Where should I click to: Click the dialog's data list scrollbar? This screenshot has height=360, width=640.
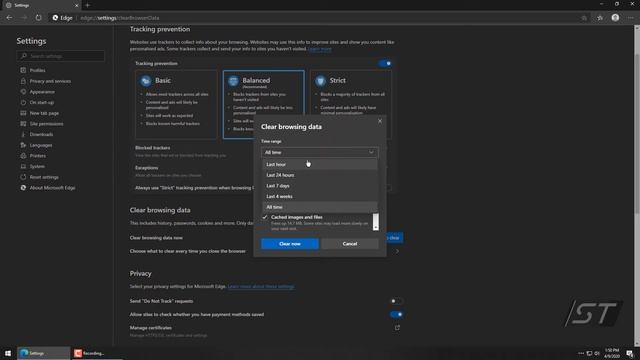(376, 222)
